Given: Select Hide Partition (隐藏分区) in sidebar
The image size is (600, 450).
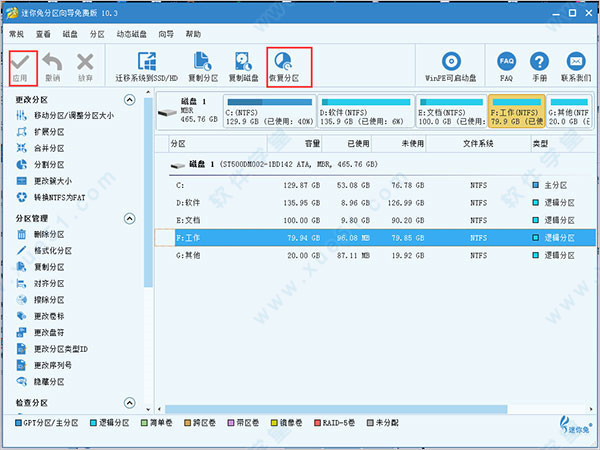Looking at the screenshot, I should pos(41,382).
